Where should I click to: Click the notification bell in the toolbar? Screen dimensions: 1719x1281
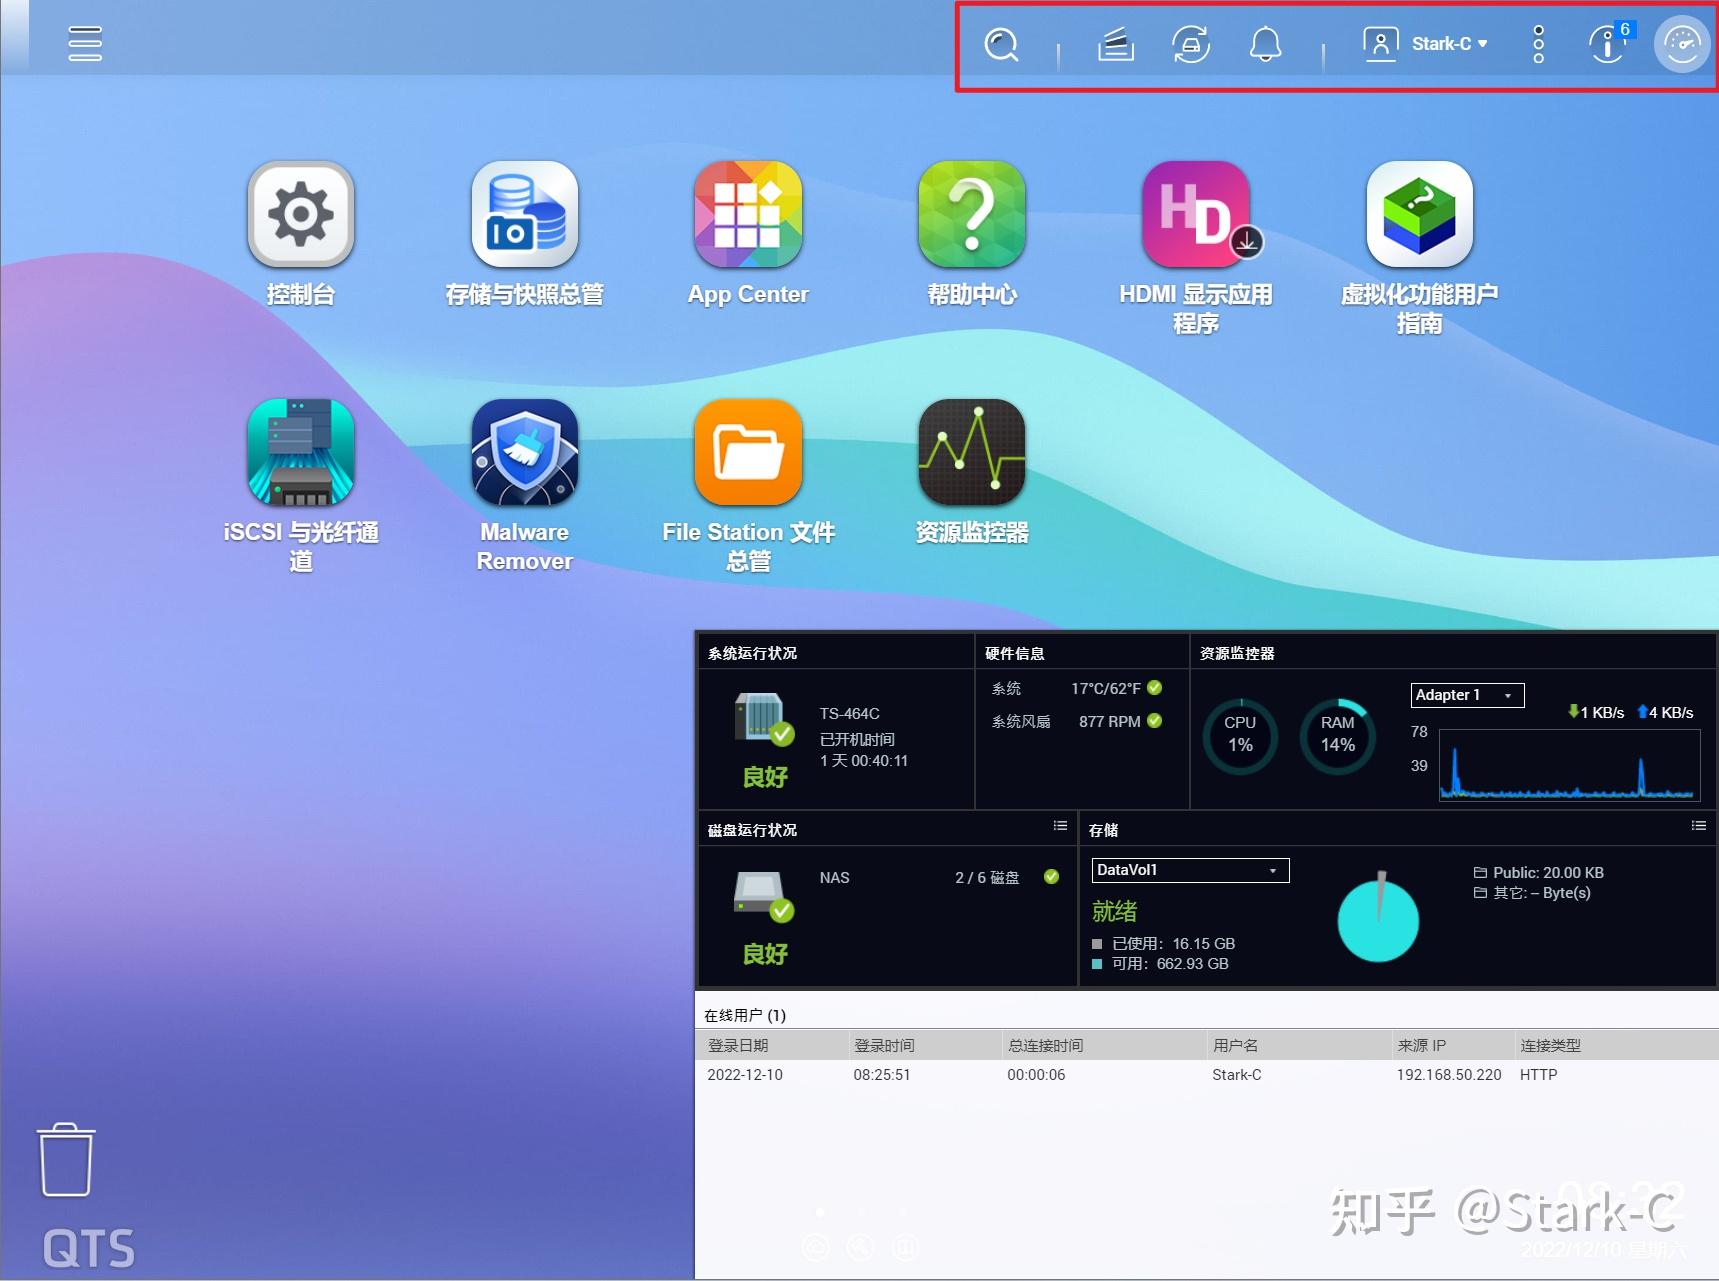click(x=1264, y=44)
